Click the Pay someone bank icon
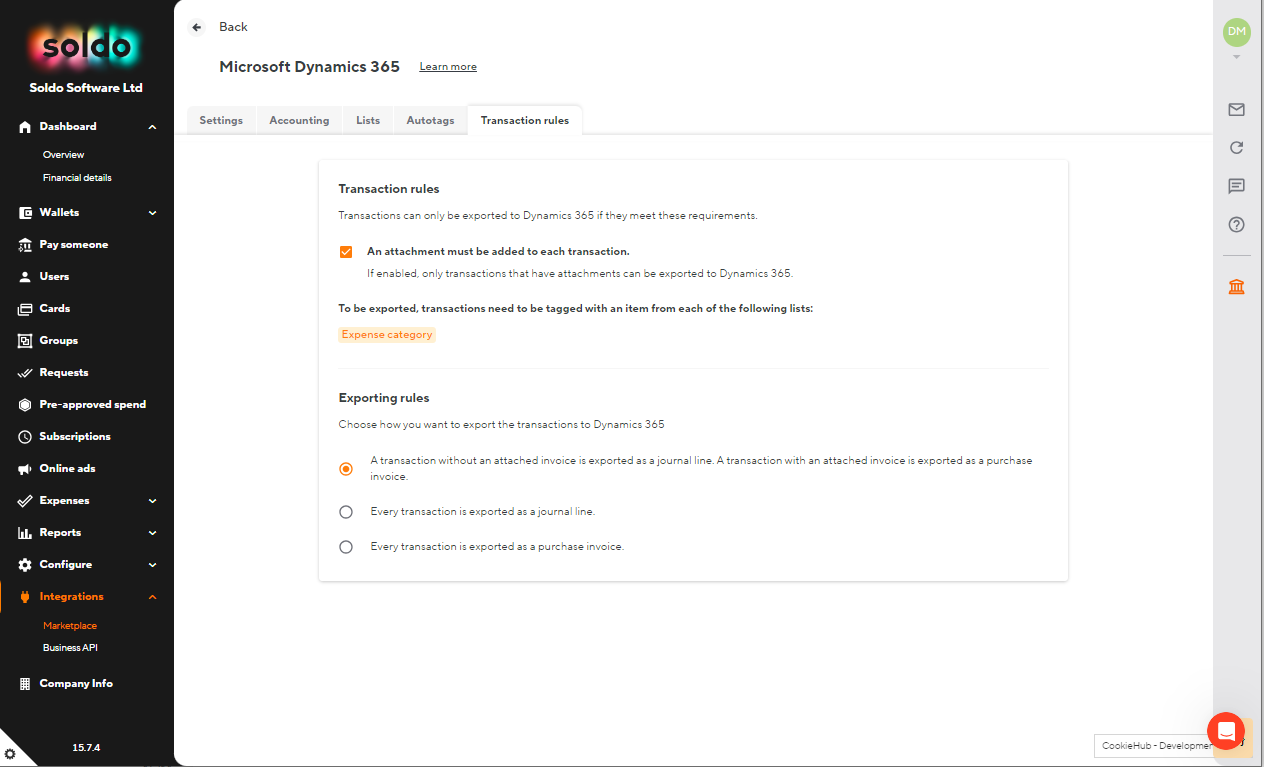Viewport: 1264px width, 767px height. (x=25, y=245)
